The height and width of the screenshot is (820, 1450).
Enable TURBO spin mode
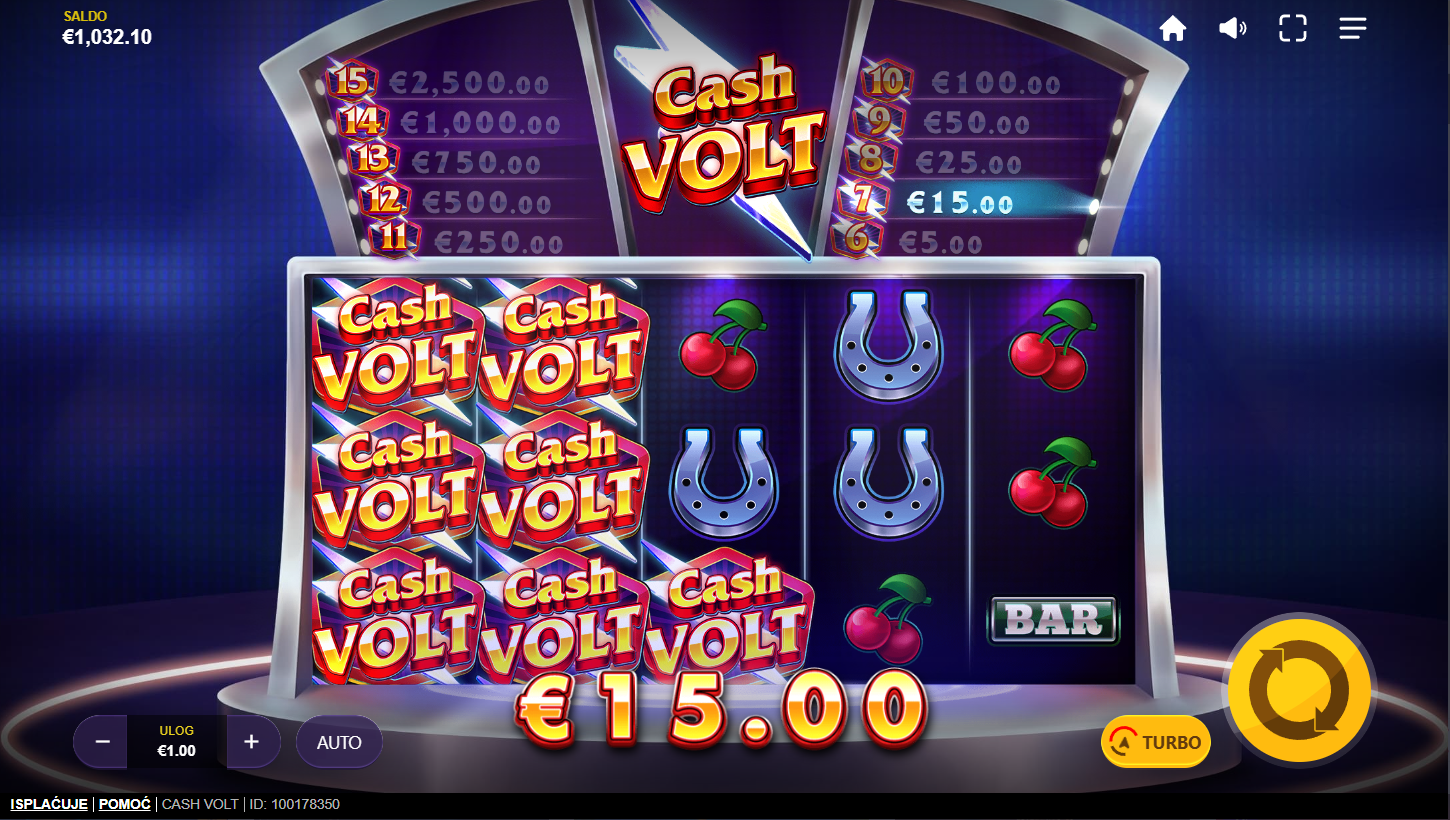[1156, 742]
